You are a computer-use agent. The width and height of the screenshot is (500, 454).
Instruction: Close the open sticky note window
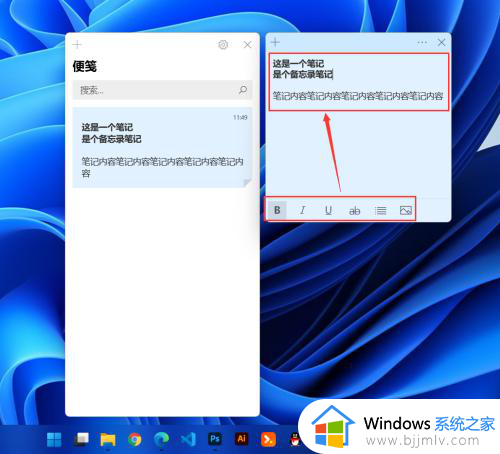(x=441, y=42)
